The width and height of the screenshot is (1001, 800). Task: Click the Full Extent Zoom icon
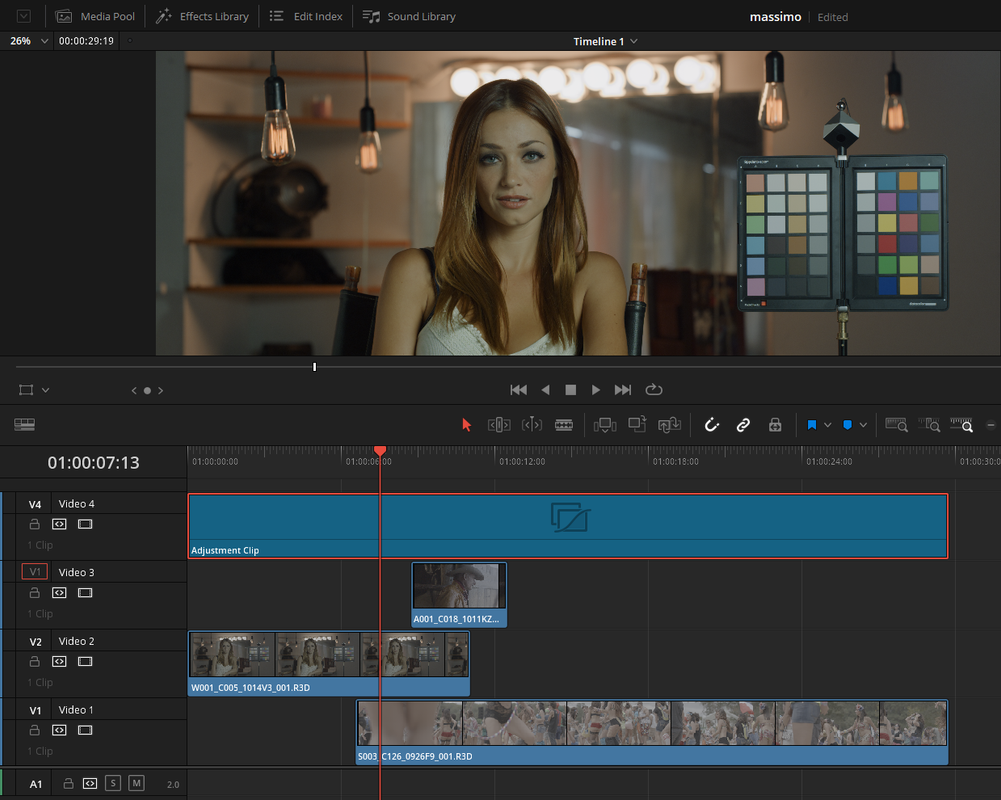pos(896,424)
